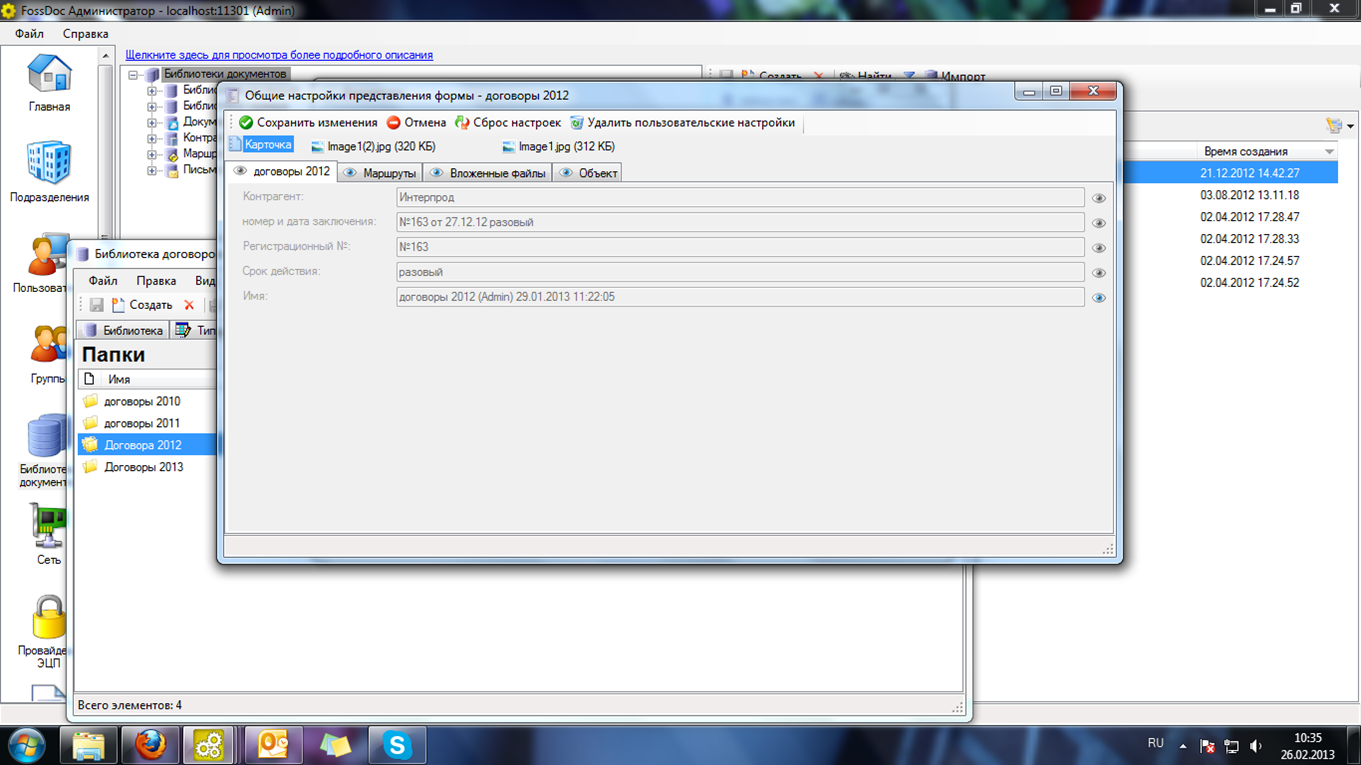The height and width of the screenshot is (765, 1361).
Task: Open Подразделения in the left sidebar
Action: tap(49, 171)
